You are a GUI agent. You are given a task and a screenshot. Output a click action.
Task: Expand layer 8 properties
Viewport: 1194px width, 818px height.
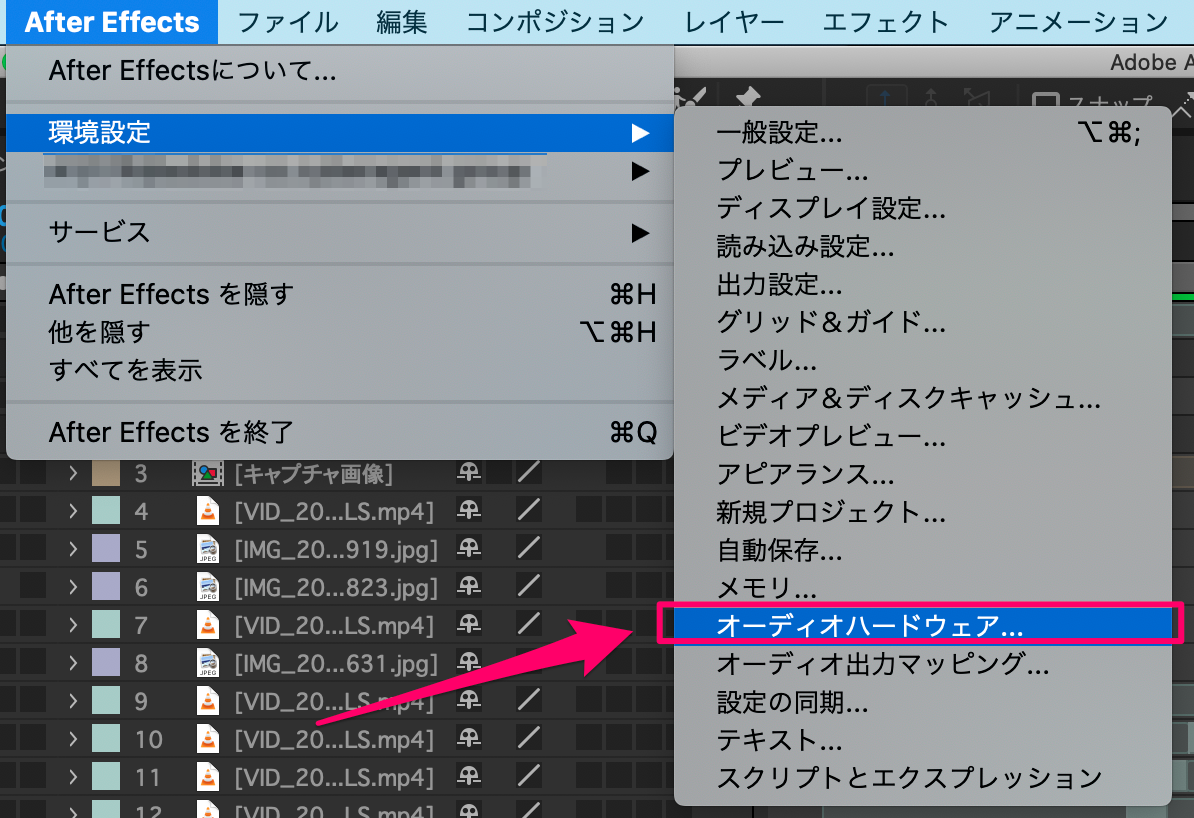click(x=73, y=663)
